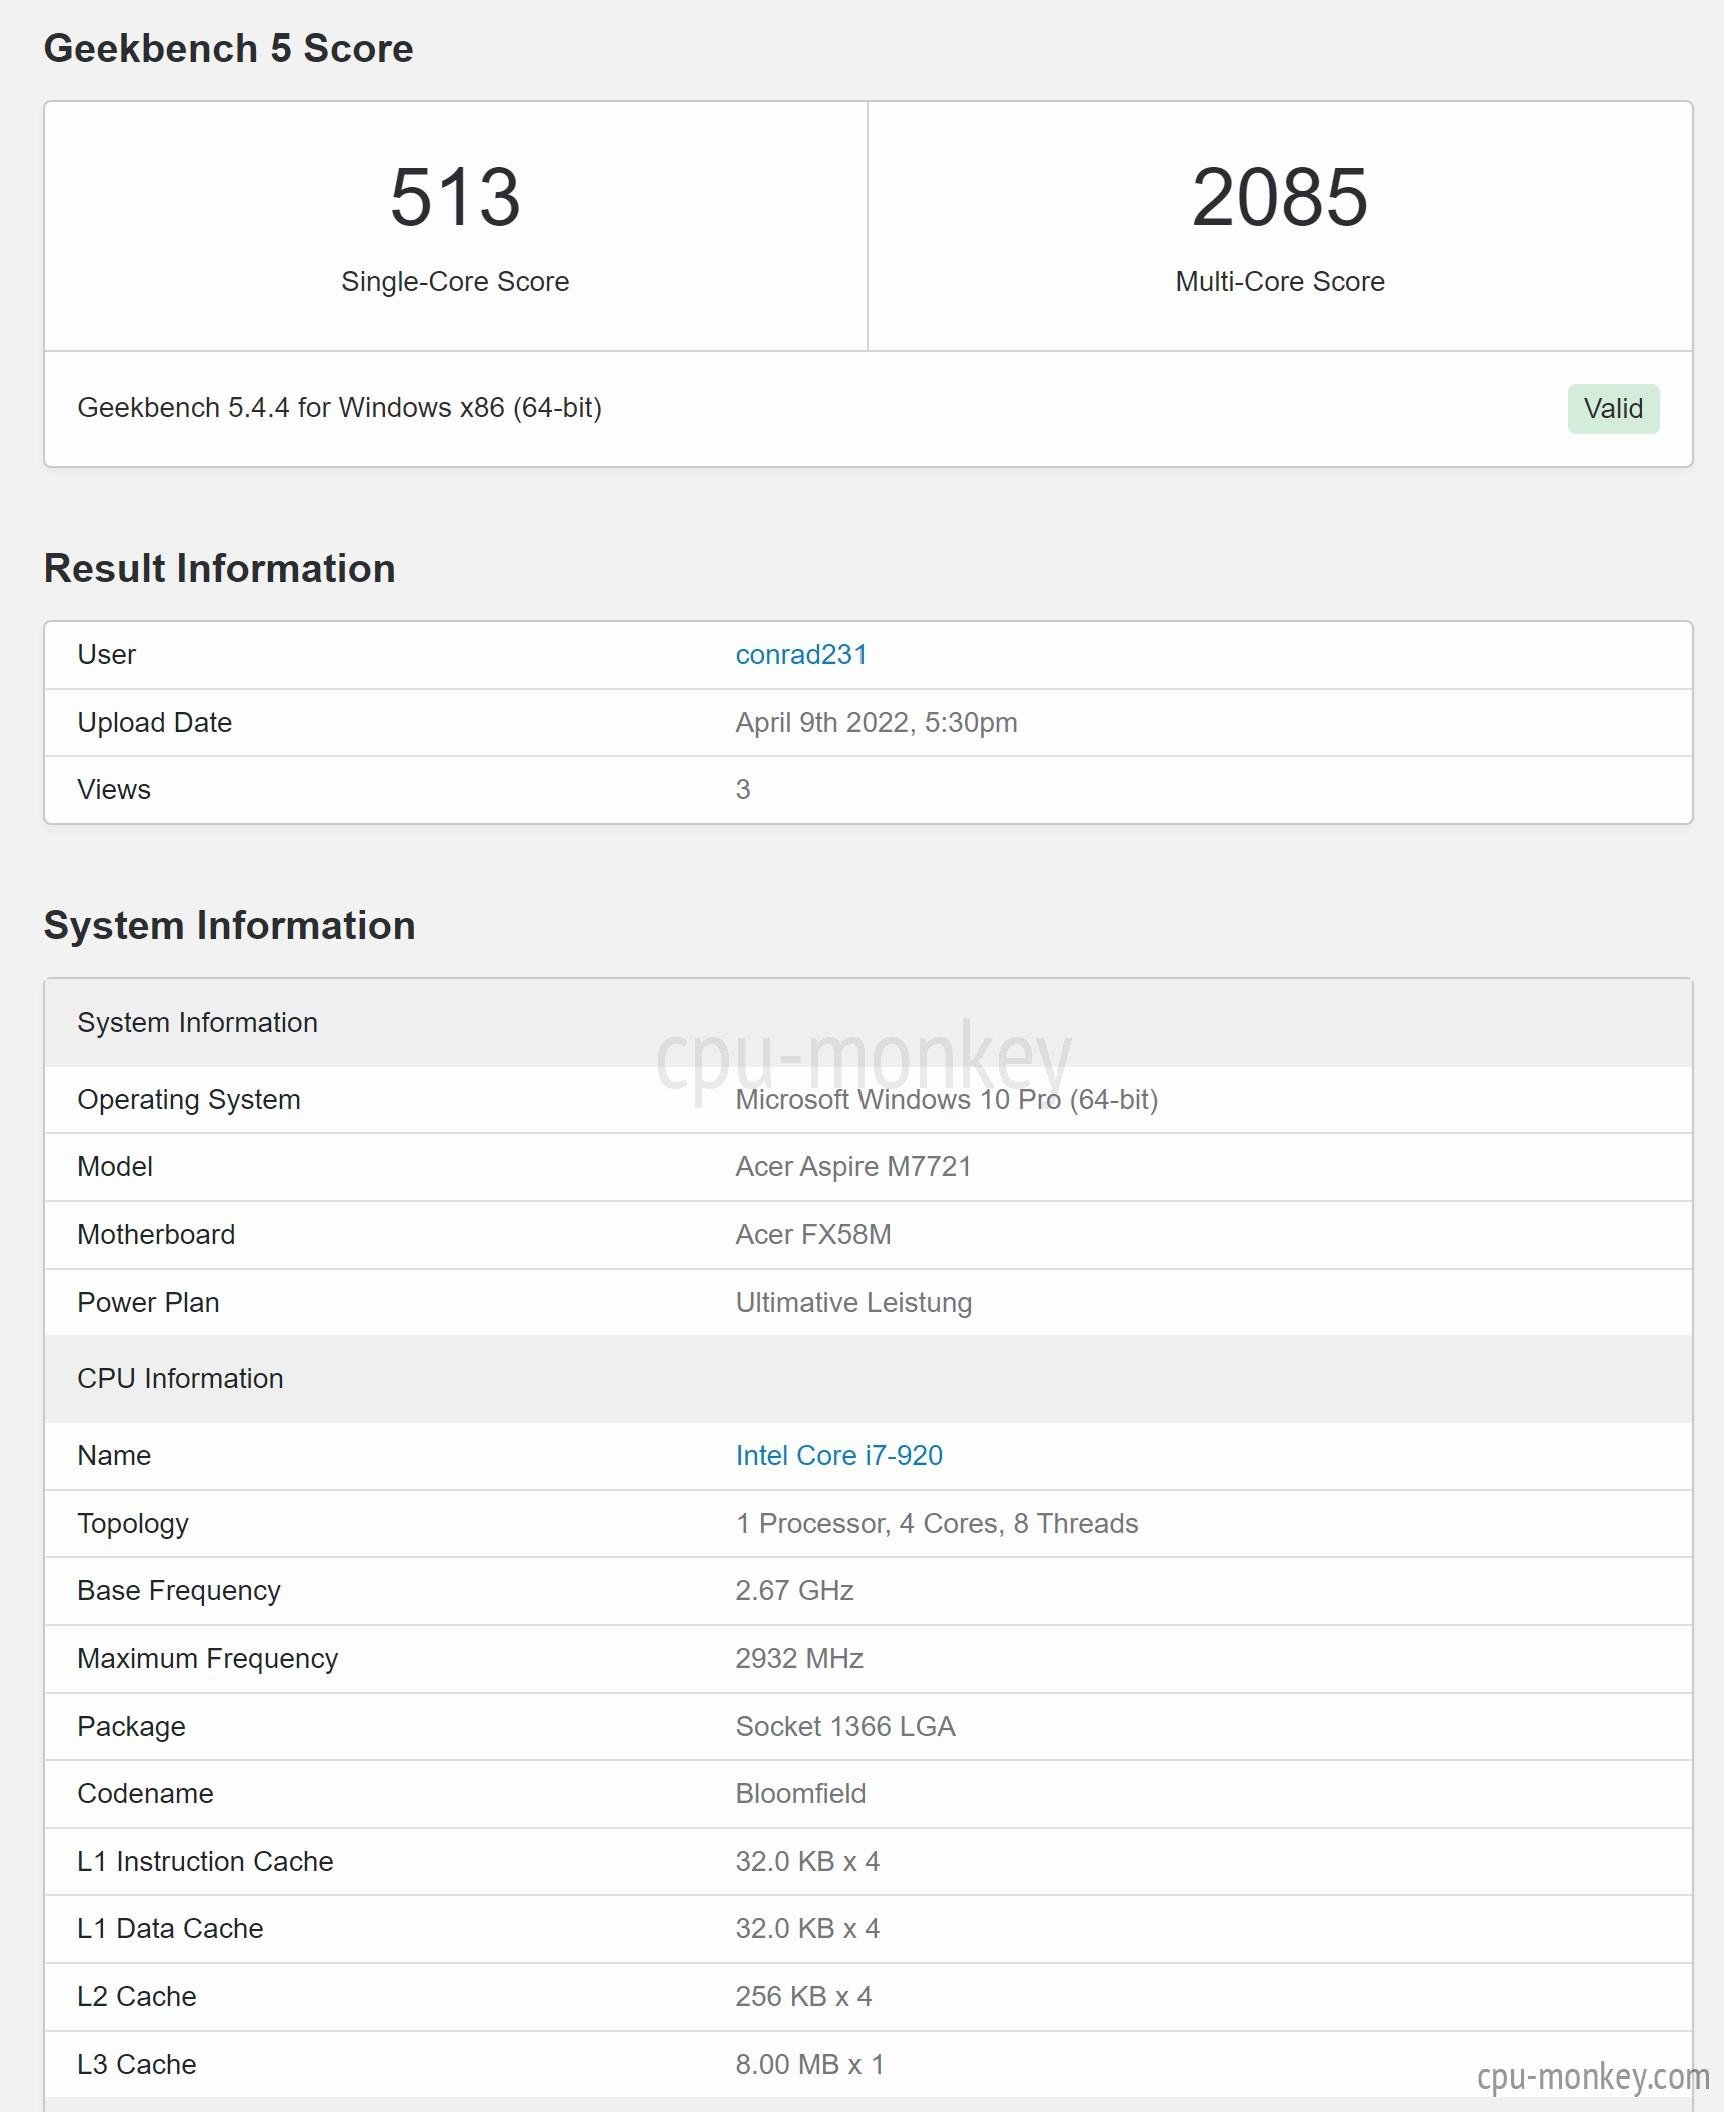This screenshot has width=1724, height=2112.
Task: Click the Acer FX58M motherboard value
Action: [813, 1234]
